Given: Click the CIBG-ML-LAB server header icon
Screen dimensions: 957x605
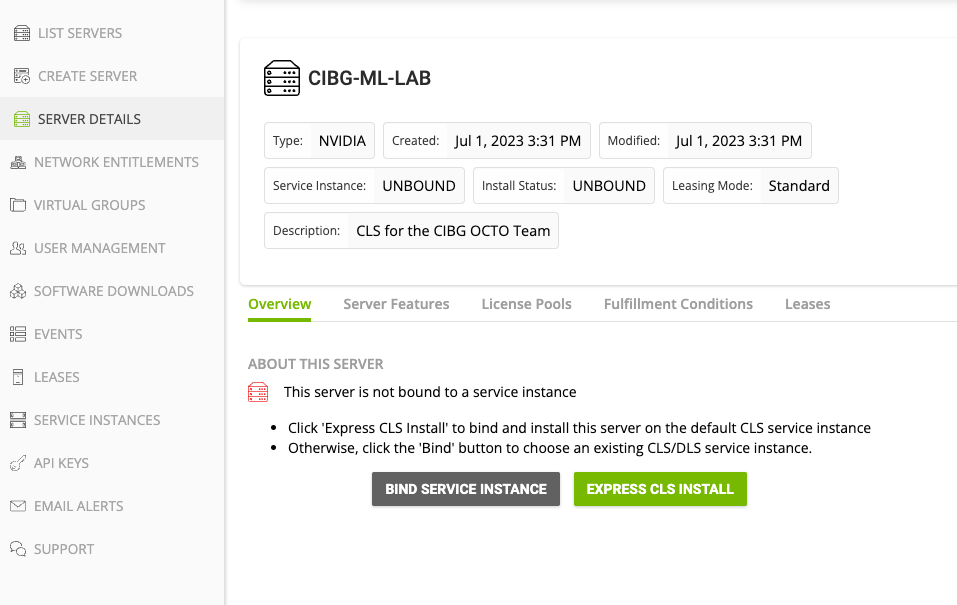Looking at the screenshot, I should (282, 78).
